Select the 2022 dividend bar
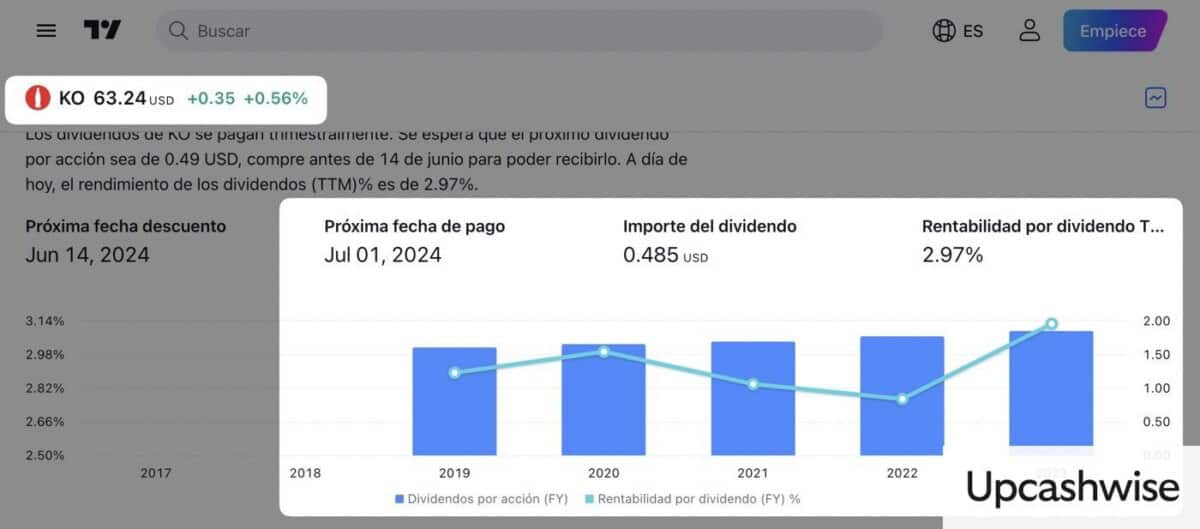The height and width of the screenshot is (529, 1200). (x=902, y=396)
